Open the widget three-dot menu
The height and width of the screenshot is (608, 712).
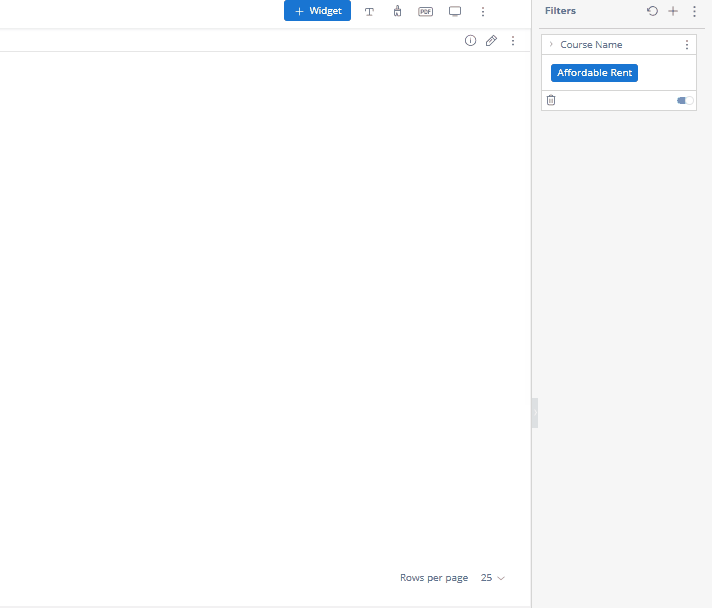click(513, 41)
